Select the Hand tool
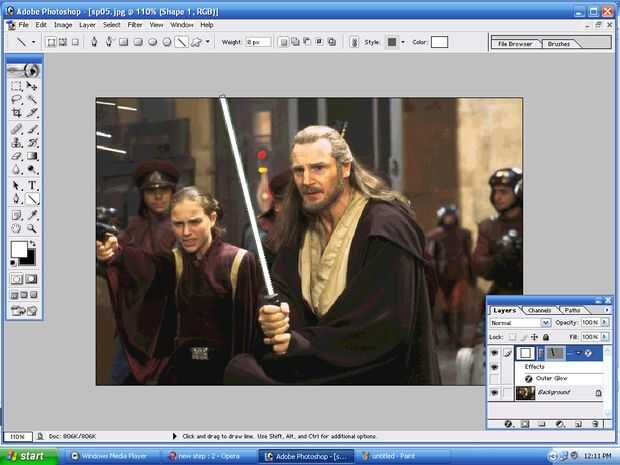 point(16,228)
